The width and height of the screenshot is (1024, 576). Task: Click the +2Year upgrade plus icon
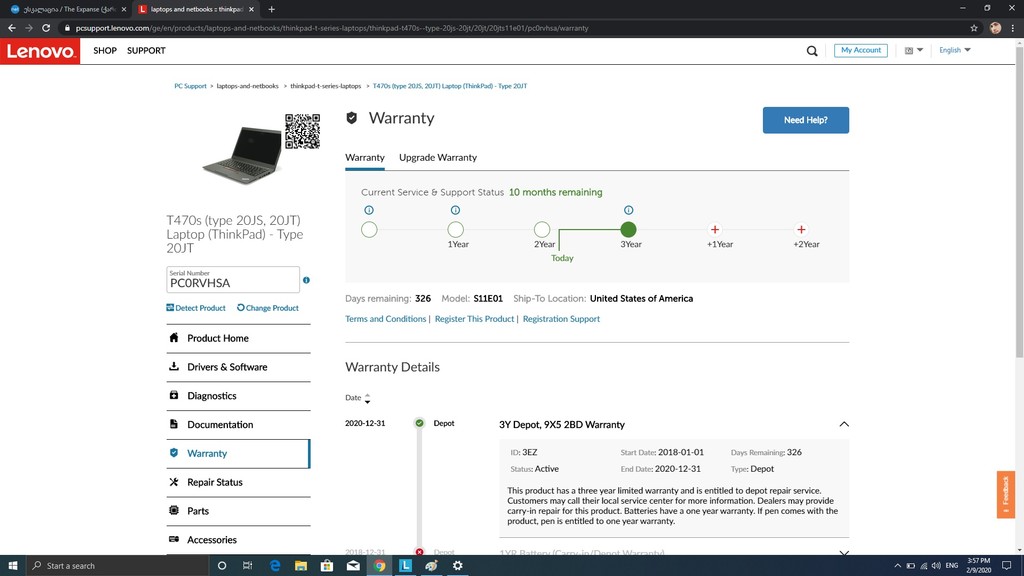(801, 230)
